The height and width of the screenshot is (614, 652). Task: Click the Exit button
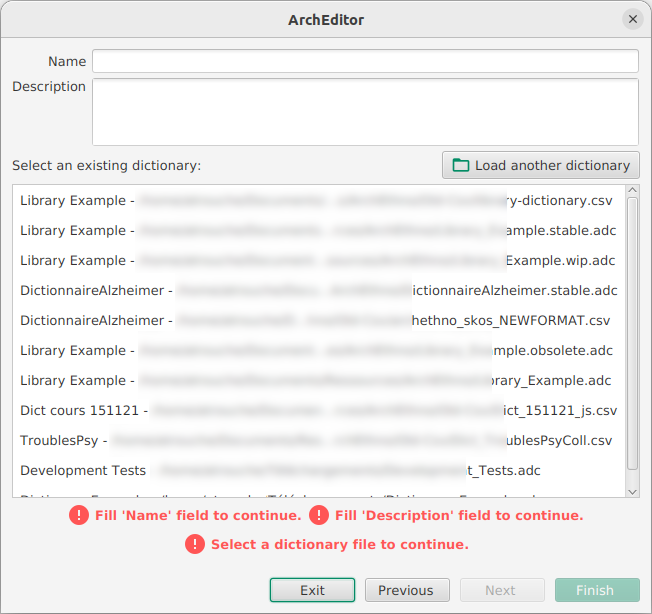tap(312, 590)
